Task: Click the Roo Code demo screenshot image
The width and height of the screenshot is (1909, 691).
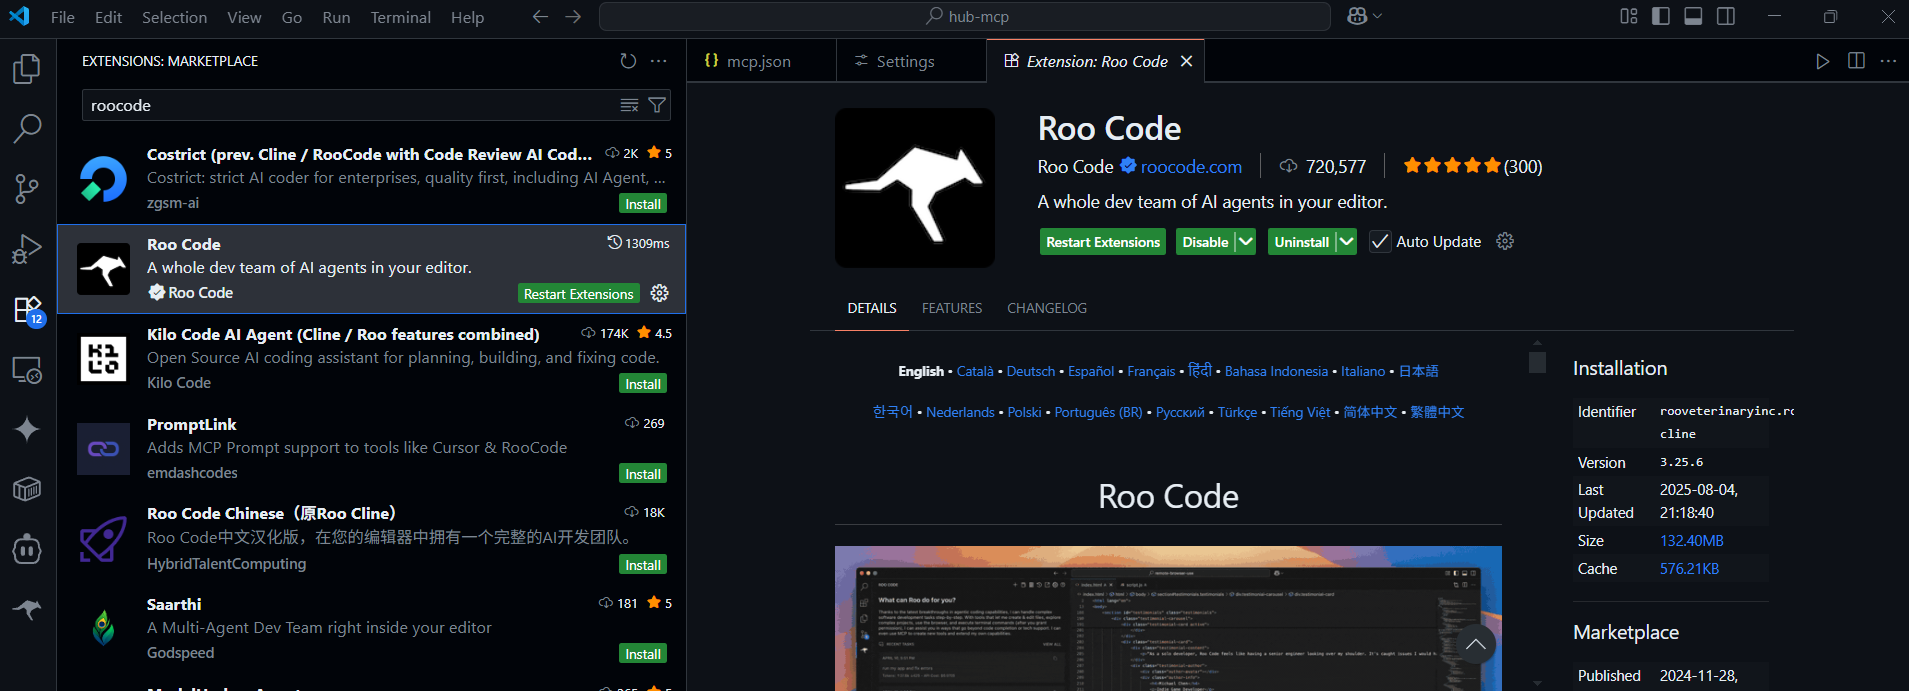Action: [1168, 618]
